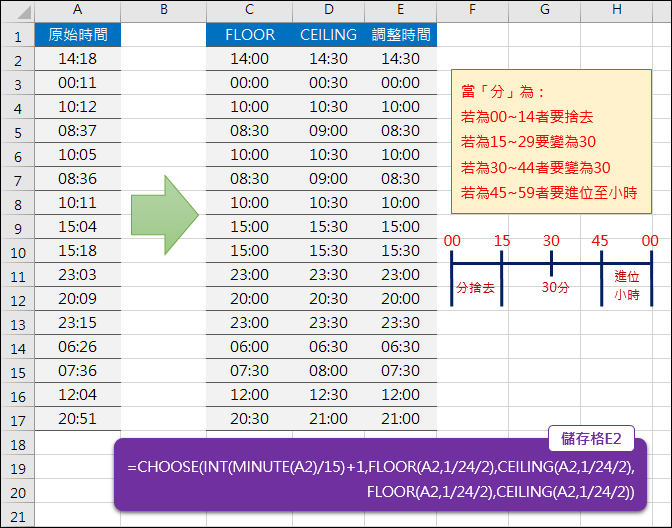Select cell A6 showing 10:05

point(78,155)
